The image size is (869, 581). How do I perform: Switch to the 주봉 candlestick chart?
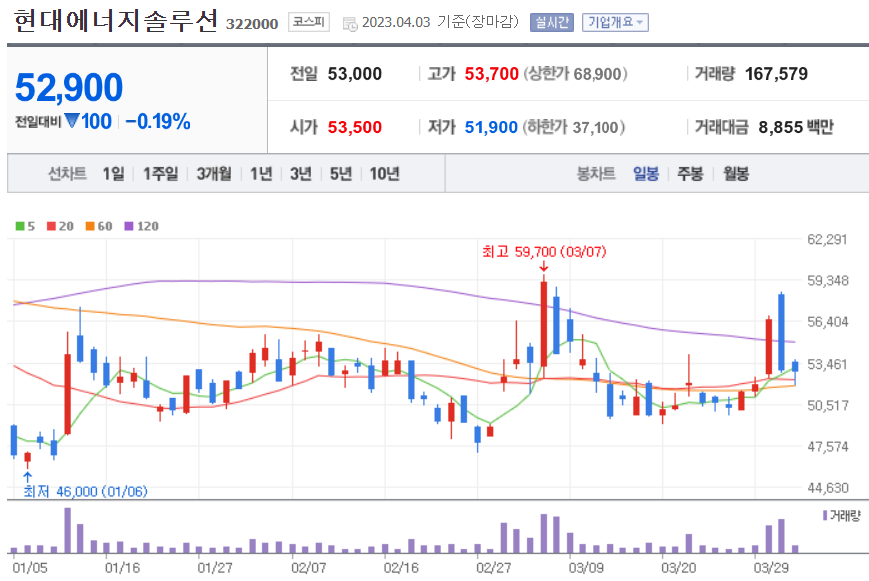point(690,174)
